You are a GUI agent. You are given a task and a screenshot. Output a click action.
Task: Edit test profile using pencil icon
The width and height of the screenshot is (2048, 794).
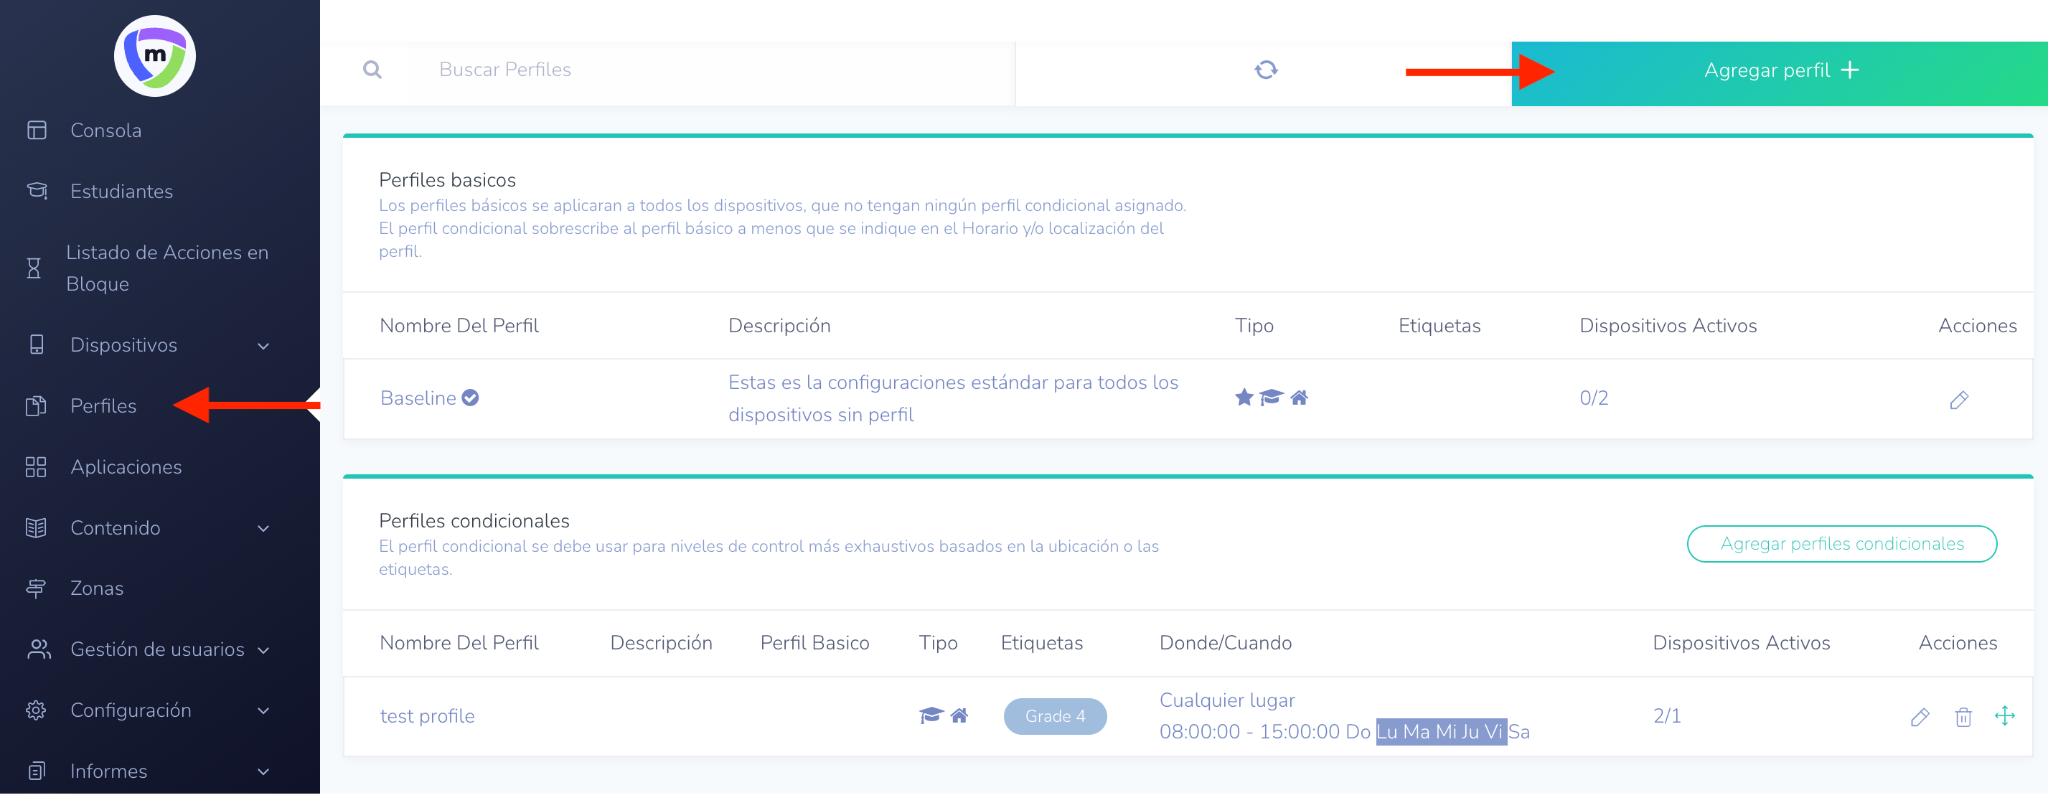[x=1919, y=717]
